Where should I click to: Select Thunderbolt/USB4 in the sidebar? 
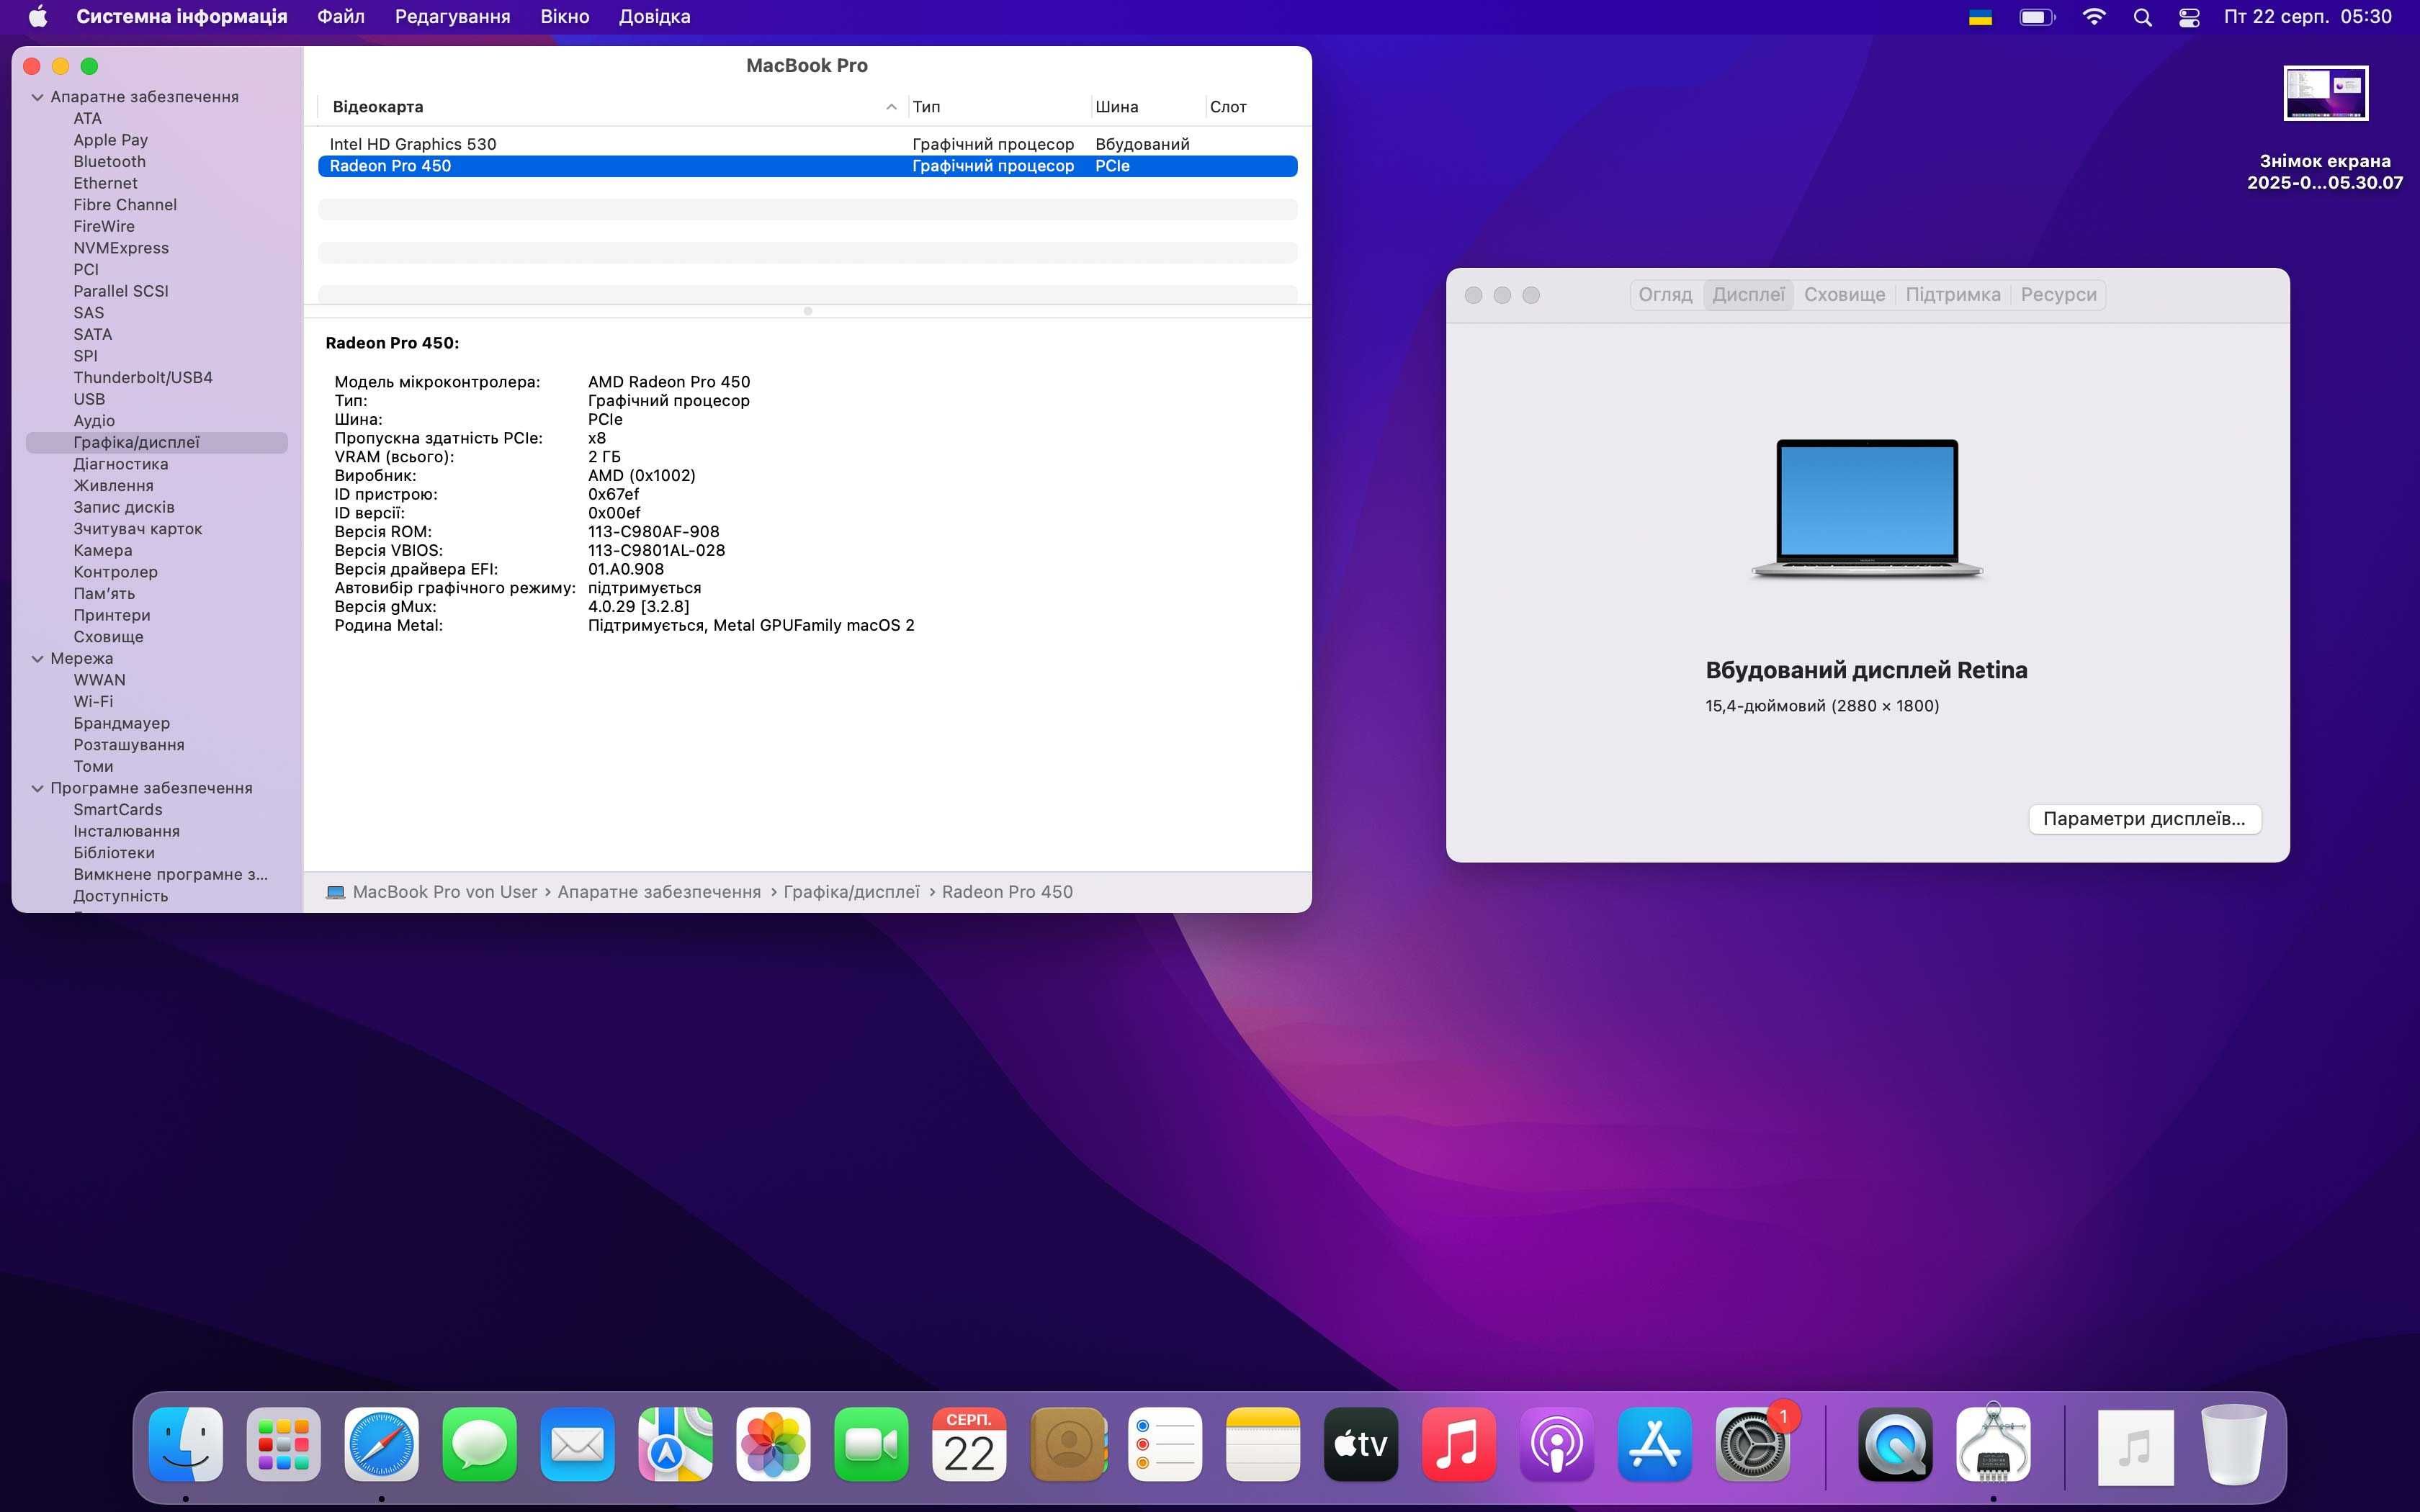pyautogui.click(x=143, y=378)
